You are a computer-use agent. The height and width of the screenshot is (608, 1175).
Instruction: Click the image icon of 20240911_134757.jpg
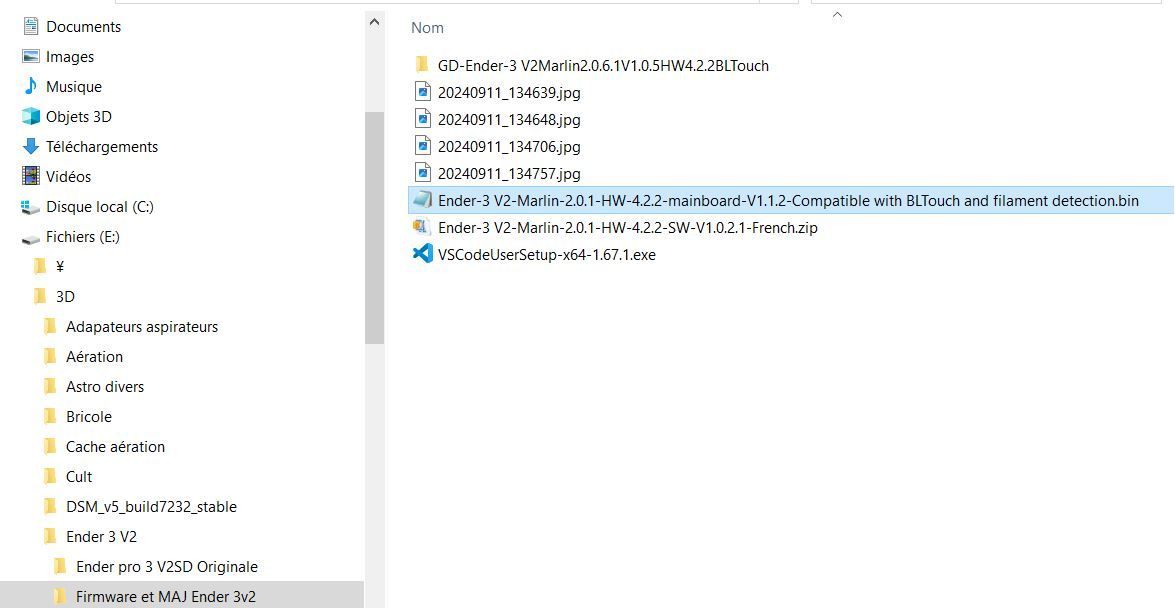click(423, 172)
